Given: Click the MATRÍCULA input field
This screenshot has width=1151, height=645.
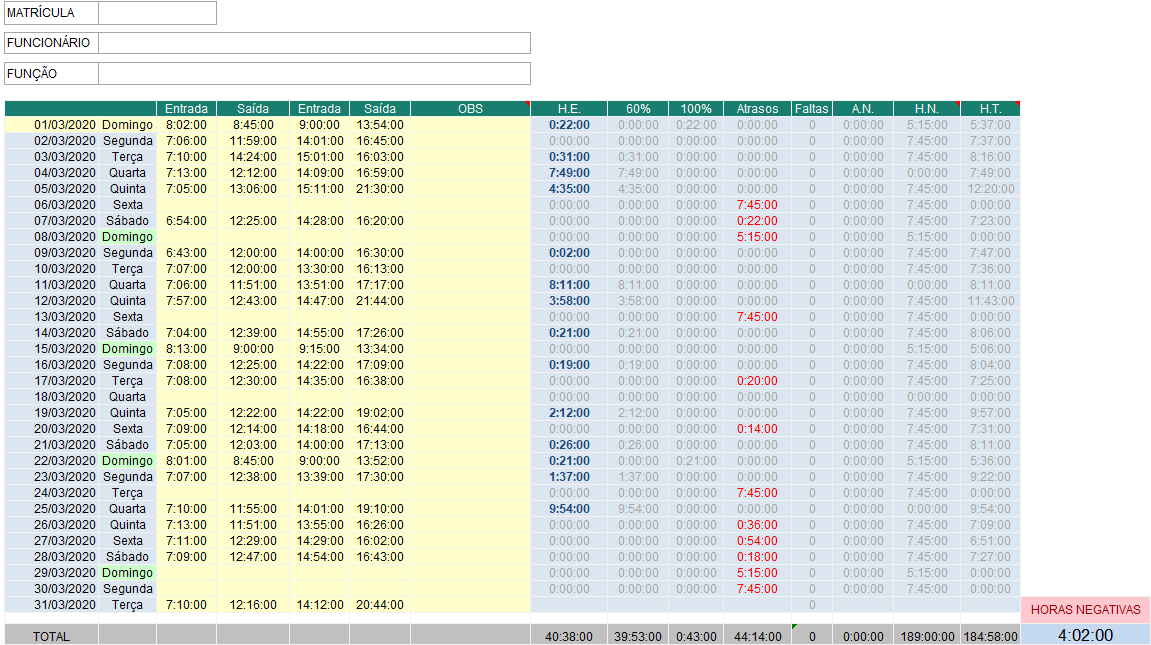Looking at the screenshot, I should tap(157, 13).
